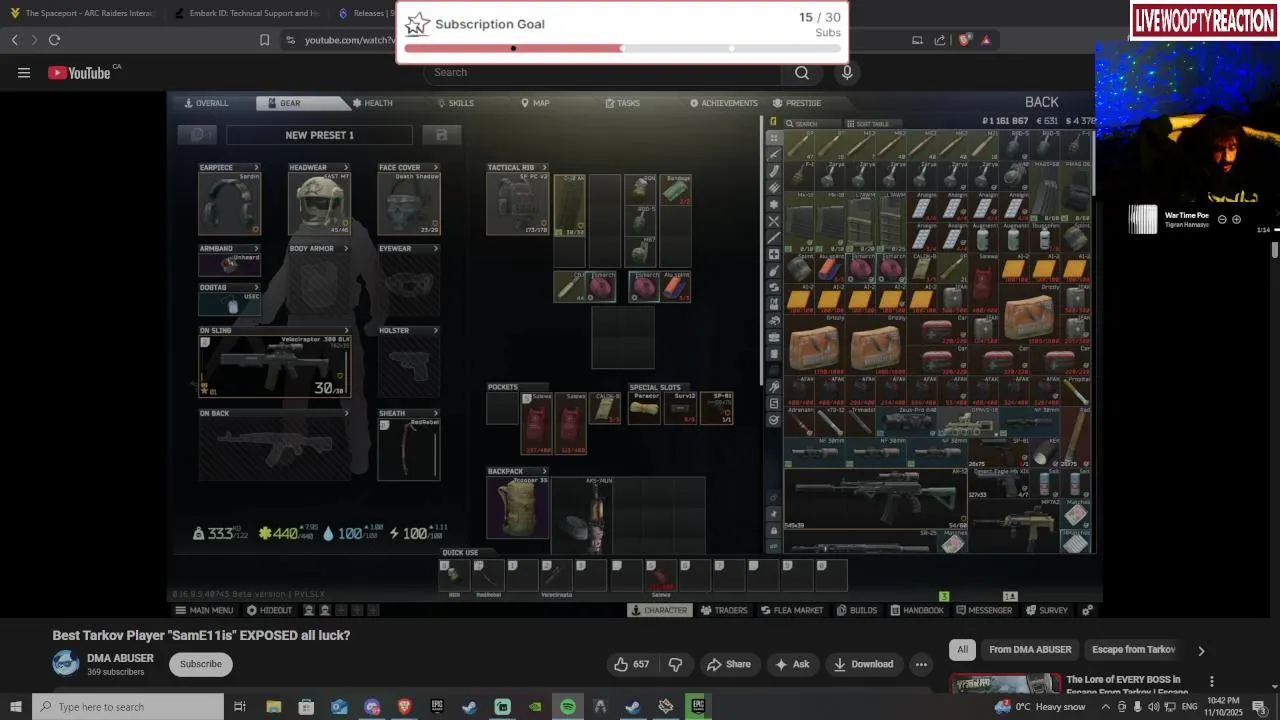This screenshot has width=1280, height=720.
Task: Select the ammo rounds stash filter icon
Action: click(x=774, y=188)
